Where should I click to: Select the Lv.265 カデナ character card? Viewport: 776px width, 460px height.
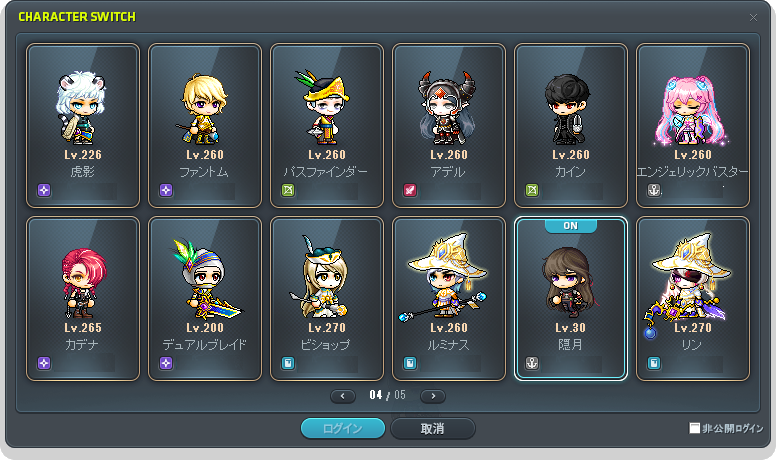point(83,299)
